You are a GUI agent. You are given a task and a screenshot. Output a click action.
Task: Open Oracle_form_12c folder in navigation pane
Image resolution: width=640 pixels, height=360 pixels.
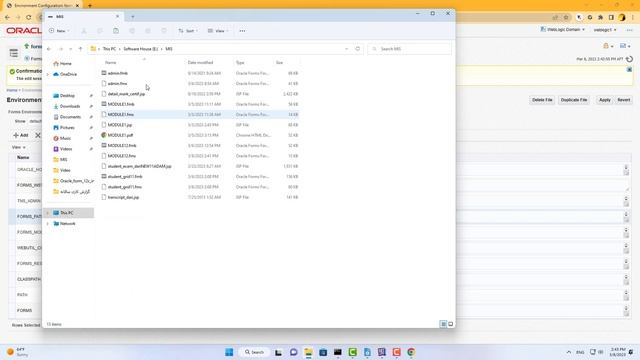pos(73,181)
